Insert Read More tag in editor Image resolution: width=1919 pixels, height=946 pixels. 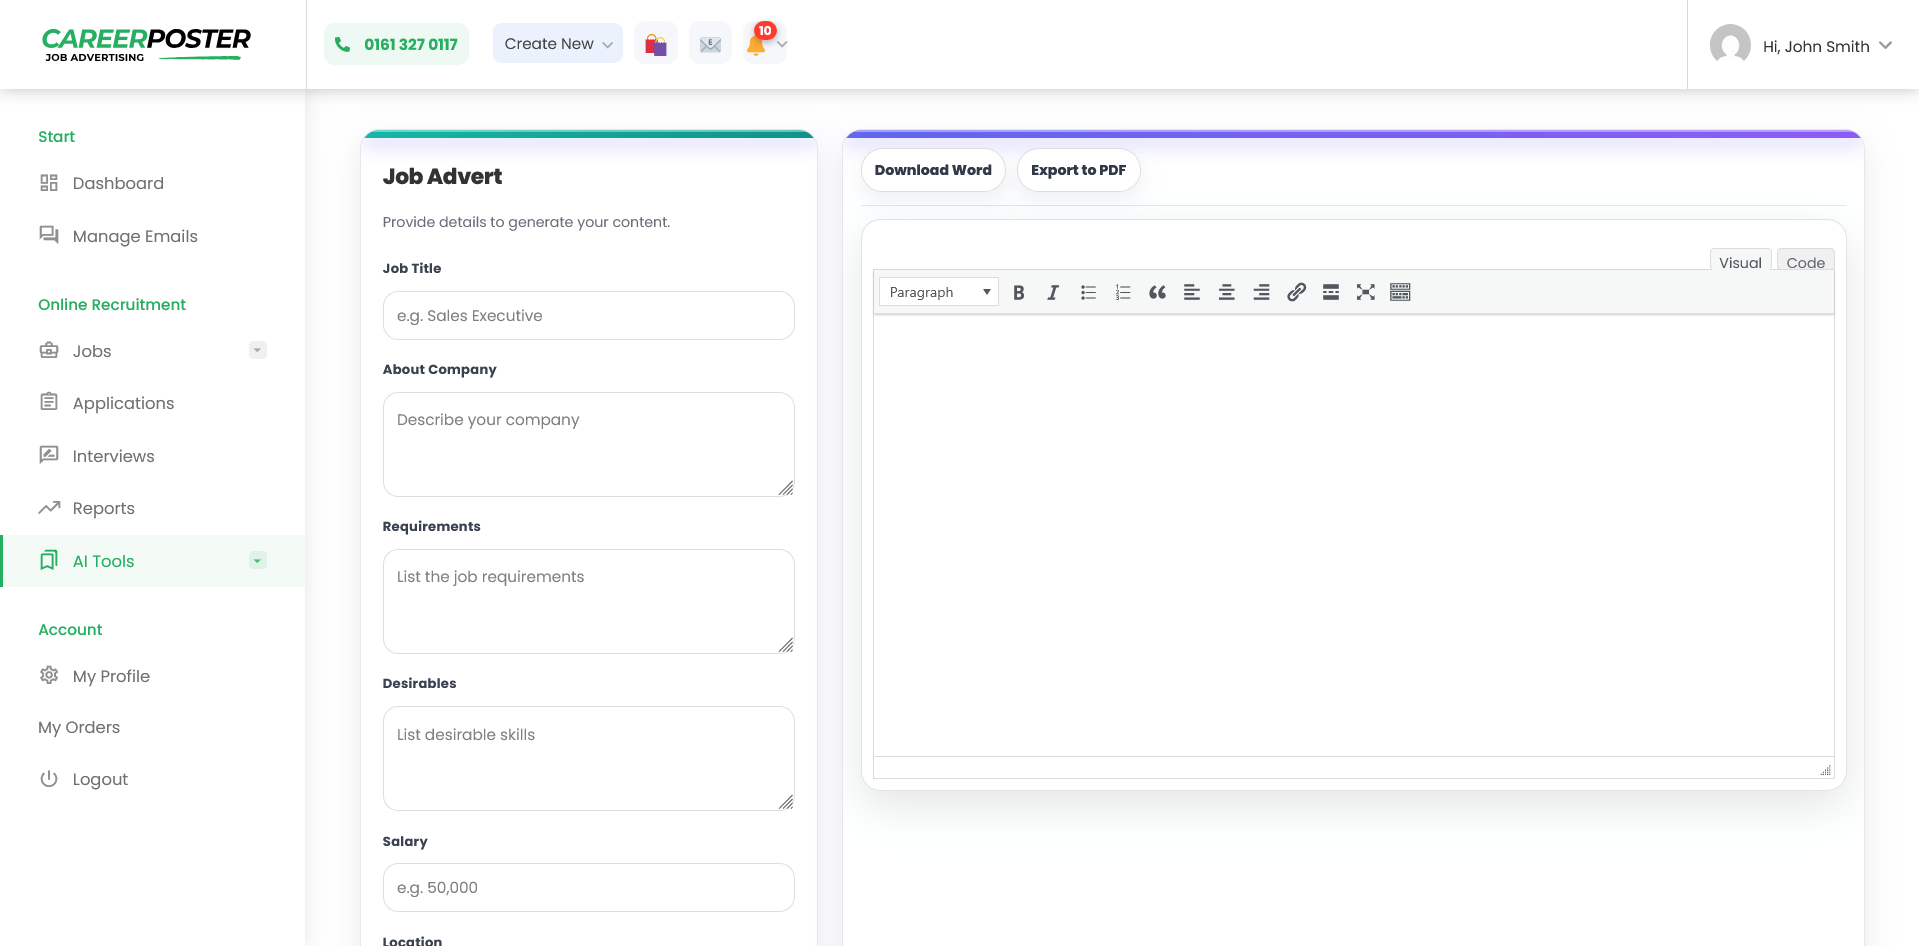point(1331,292)
